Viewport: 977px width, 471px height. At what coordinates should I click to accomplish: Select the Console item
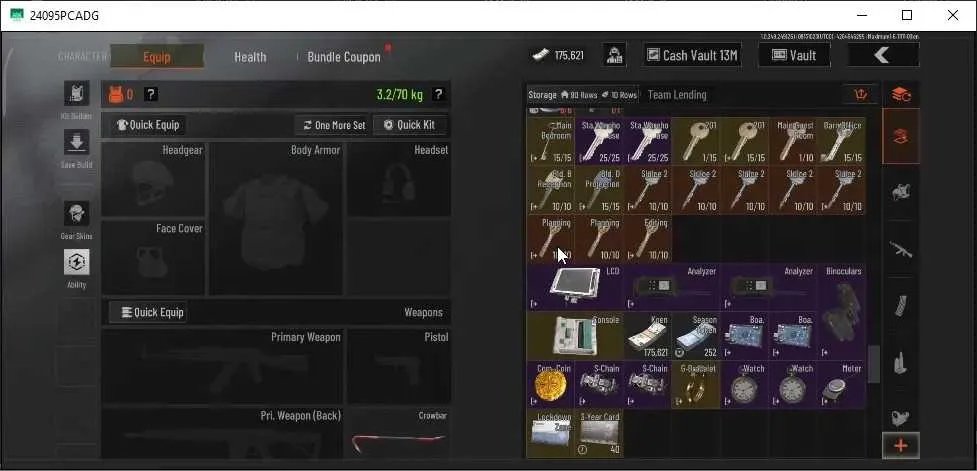tap(574, 335)
